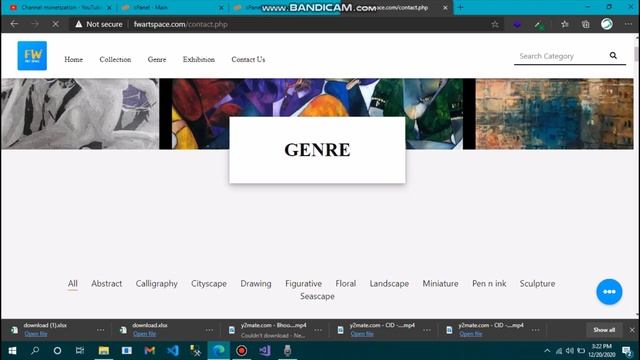This screenshot has width=640, height=360.
Task: Click the Edge icon in taskbar
Action: click(219, 351)
